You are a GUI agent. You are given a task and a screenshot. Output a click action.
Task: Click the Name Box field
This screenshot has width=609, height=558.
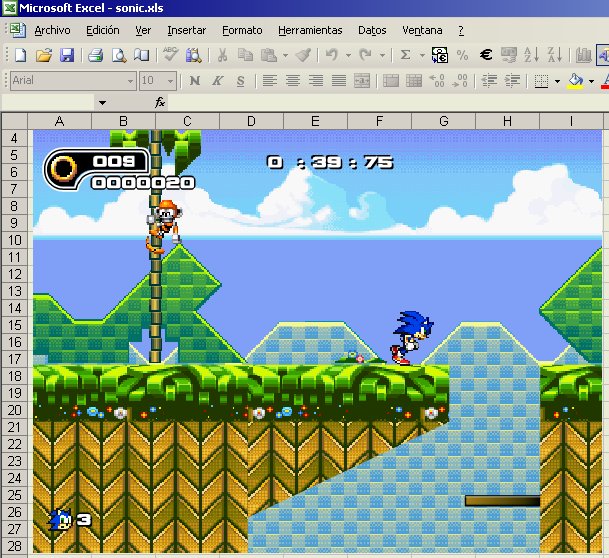(49, 103)
